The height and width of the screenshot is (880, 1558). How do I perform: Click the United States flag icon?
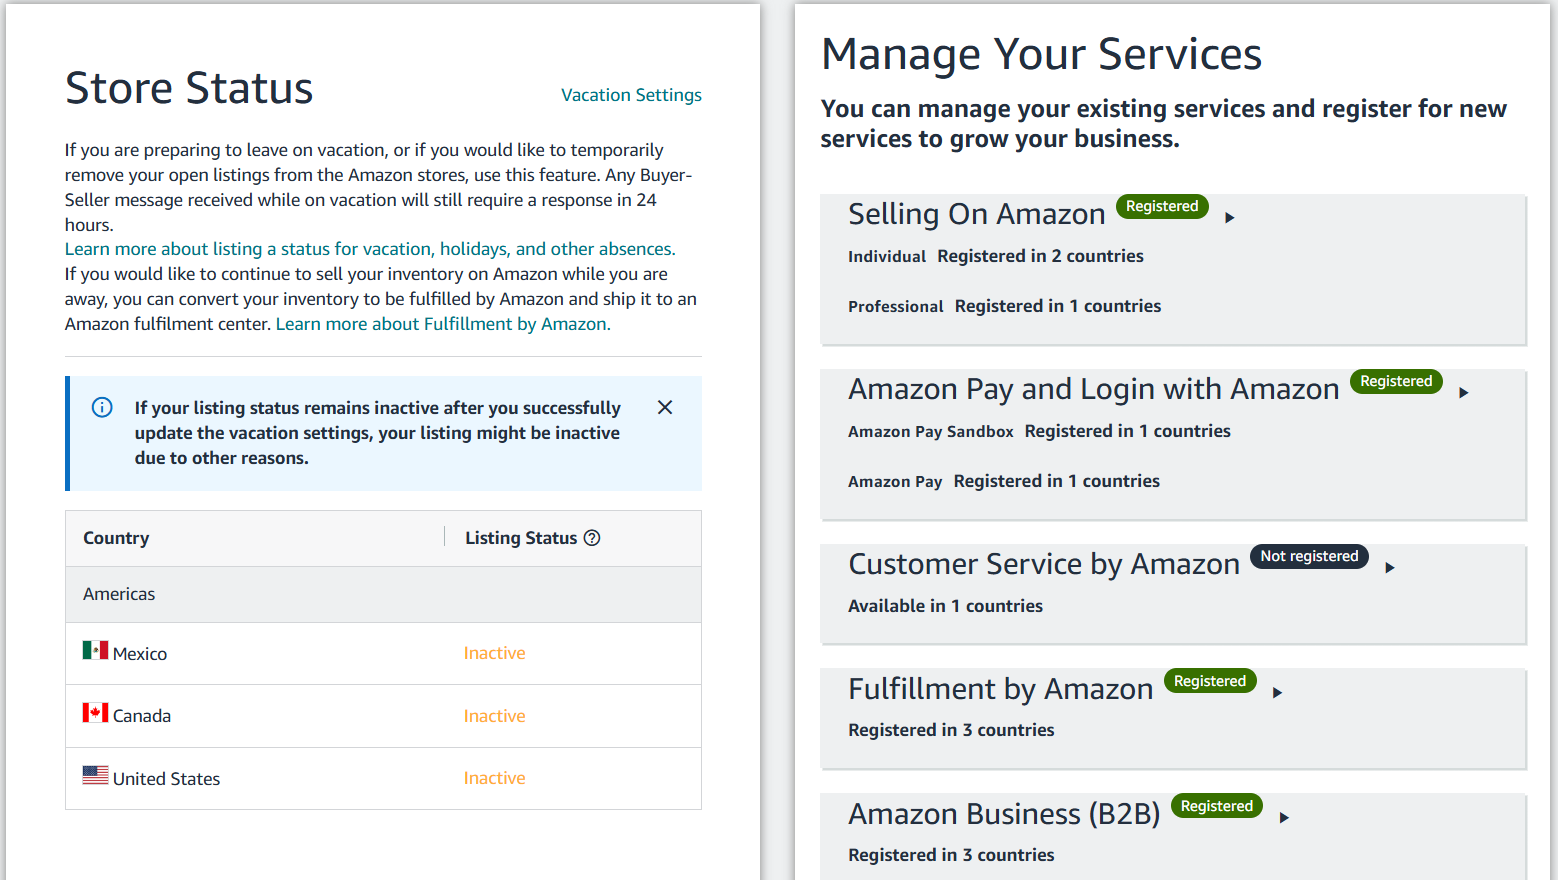95,775
